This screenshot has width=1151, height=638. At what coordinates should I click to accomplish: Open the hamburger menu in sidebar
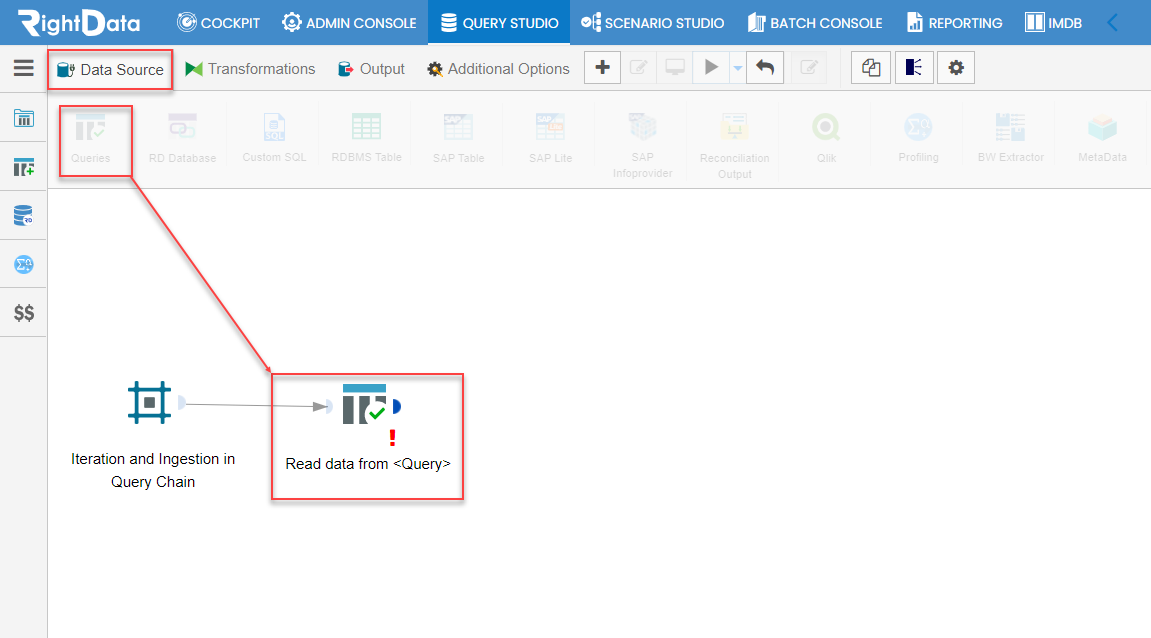[x=23, y=68]
